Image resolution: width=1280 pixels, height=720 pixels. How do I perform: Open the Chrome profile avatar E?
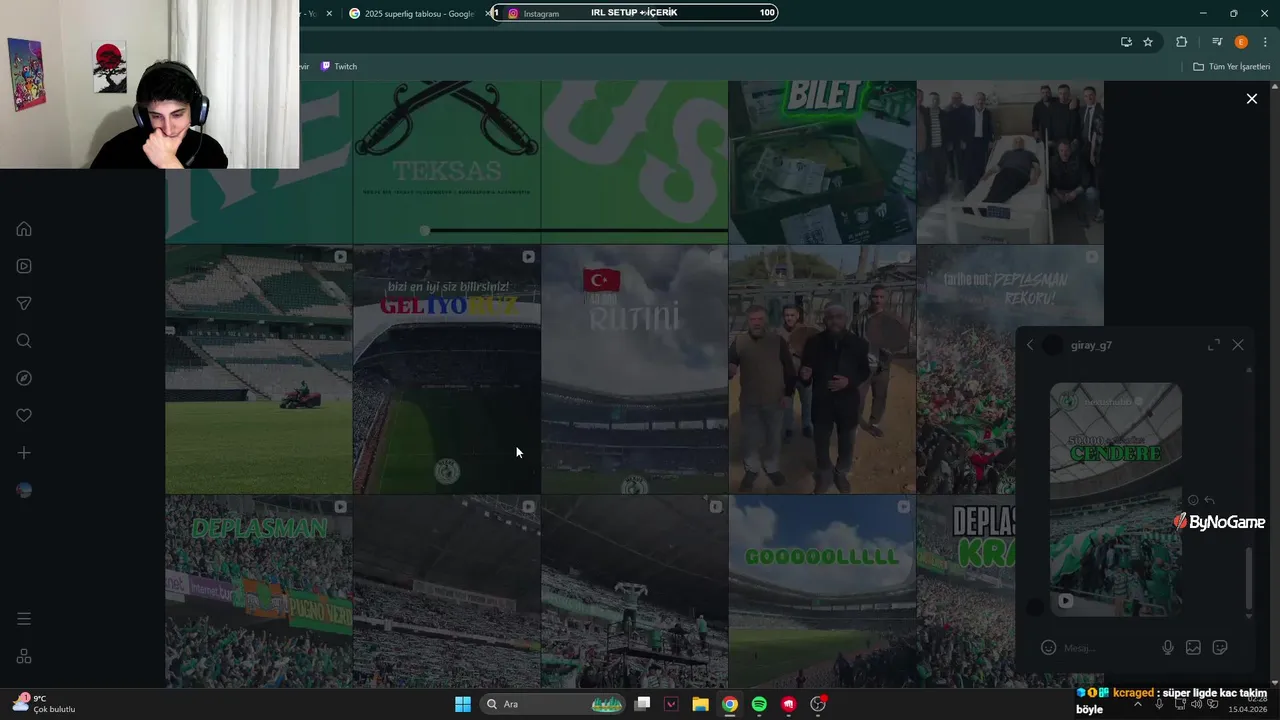click(1241, 42)
